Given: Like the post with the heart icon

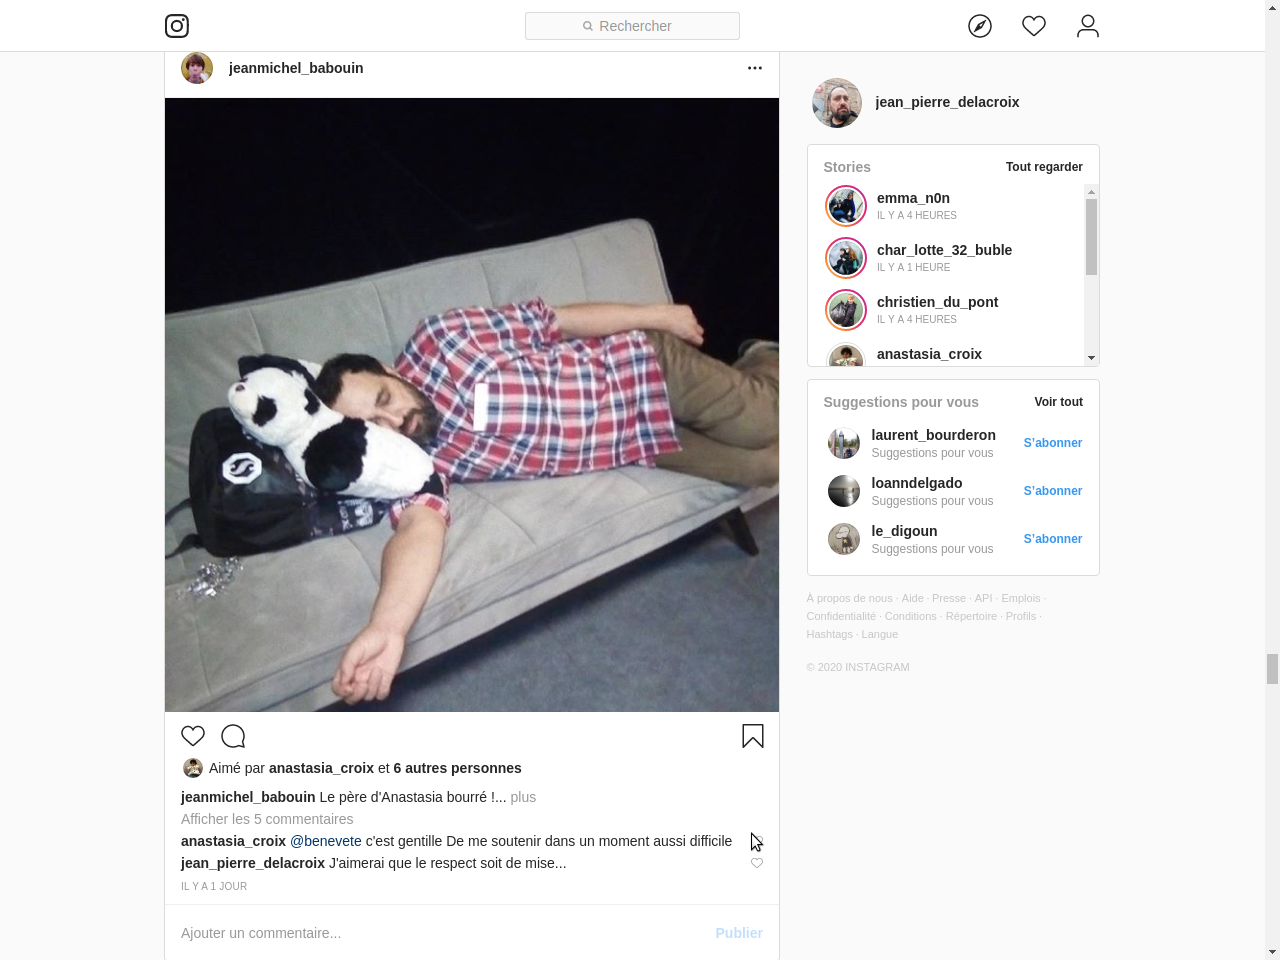Looking at the screenshot, I should [193, 736].
